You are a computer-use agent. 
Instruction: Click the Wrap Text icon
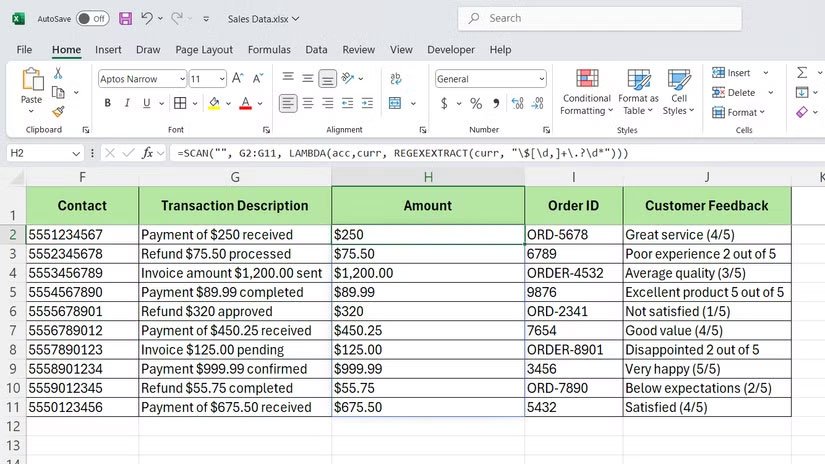[396, 78]
